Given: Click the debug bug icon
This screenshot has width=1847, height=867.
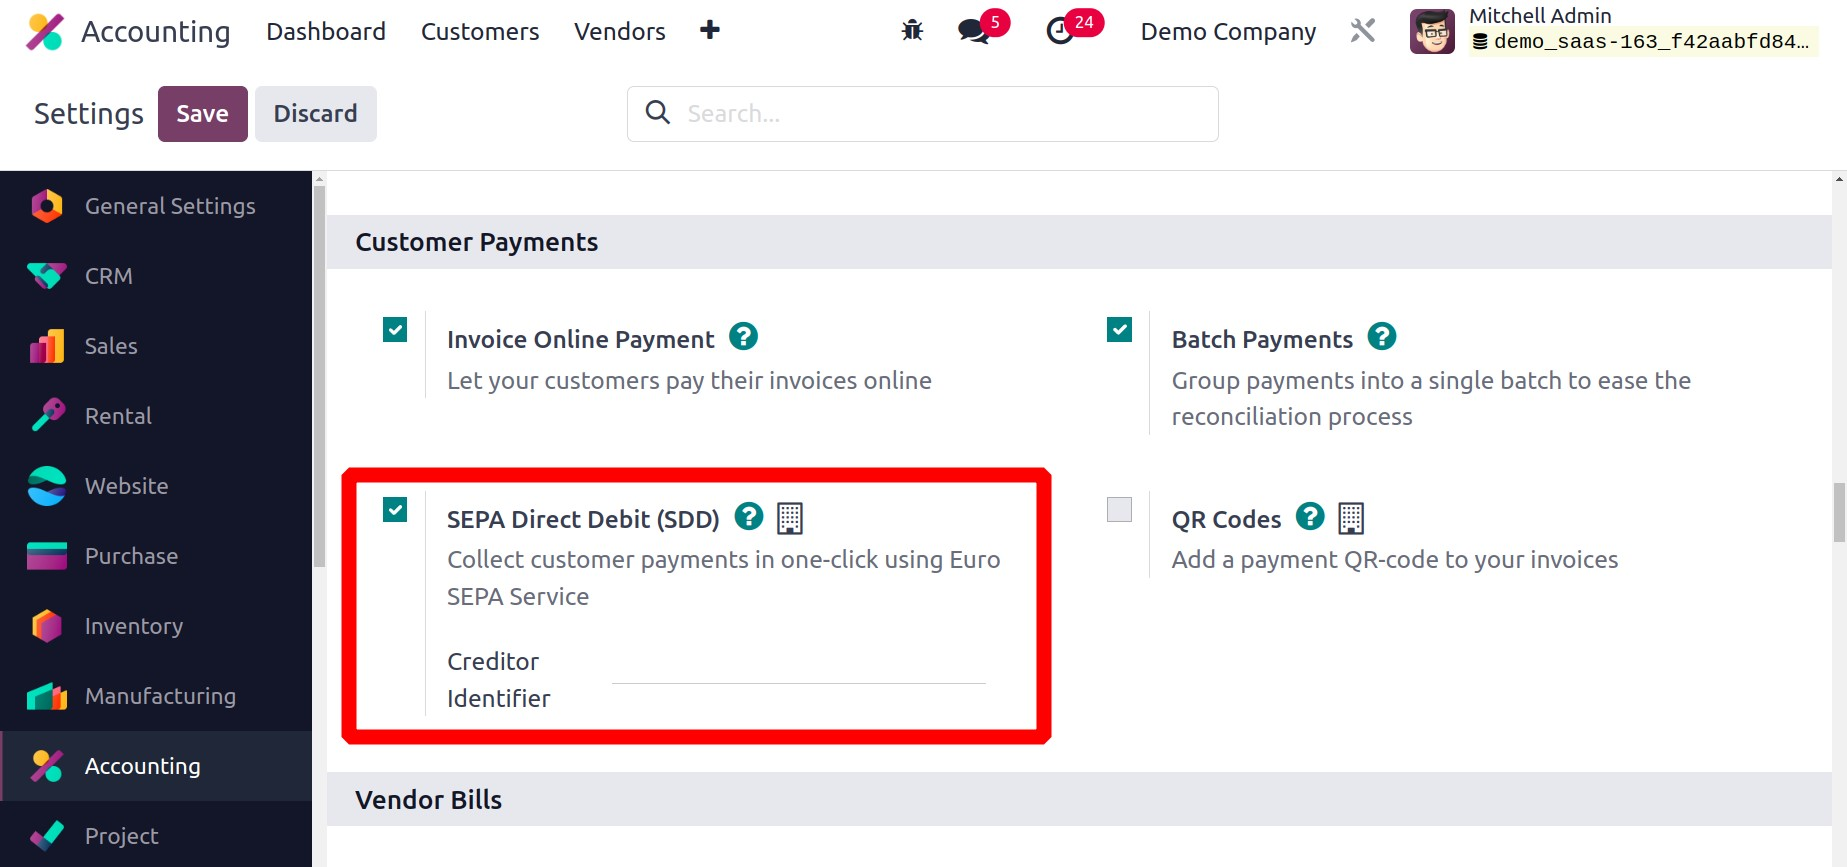Looking at the screenshot, I should [912, 31].
